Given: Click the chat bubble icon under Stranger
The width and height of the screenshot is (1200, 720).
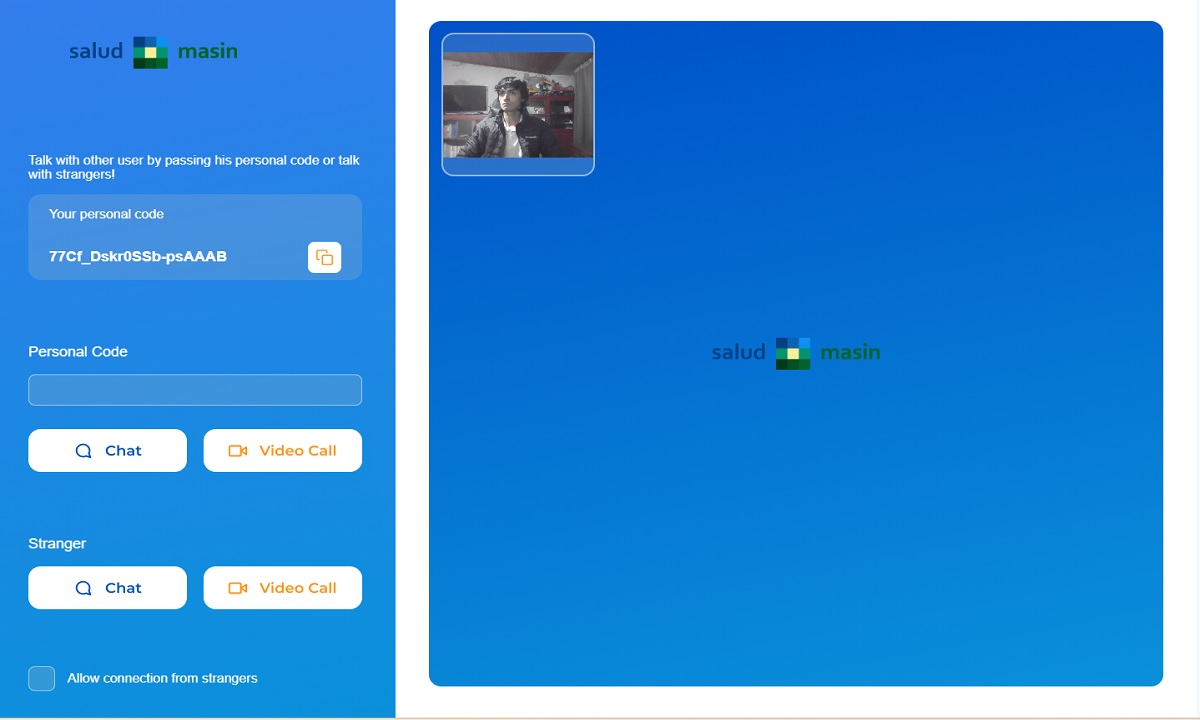Looking at the screenshot, I should coord(84,588).
